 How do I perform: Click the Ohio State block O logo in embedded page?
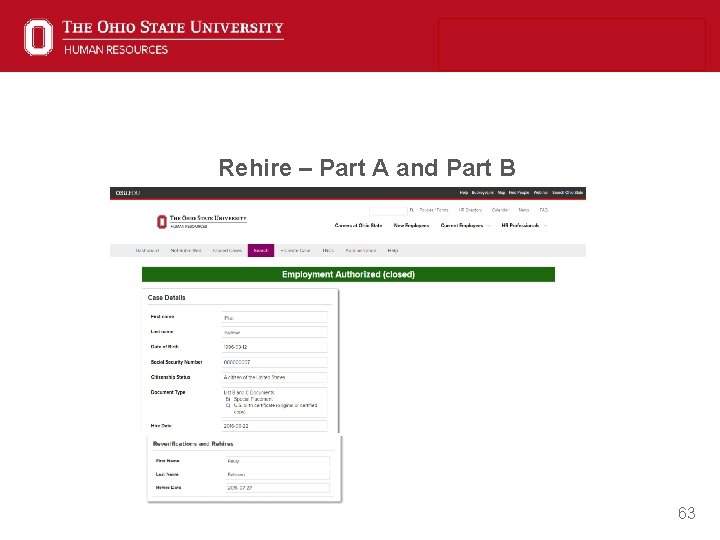tap(162, 222)
